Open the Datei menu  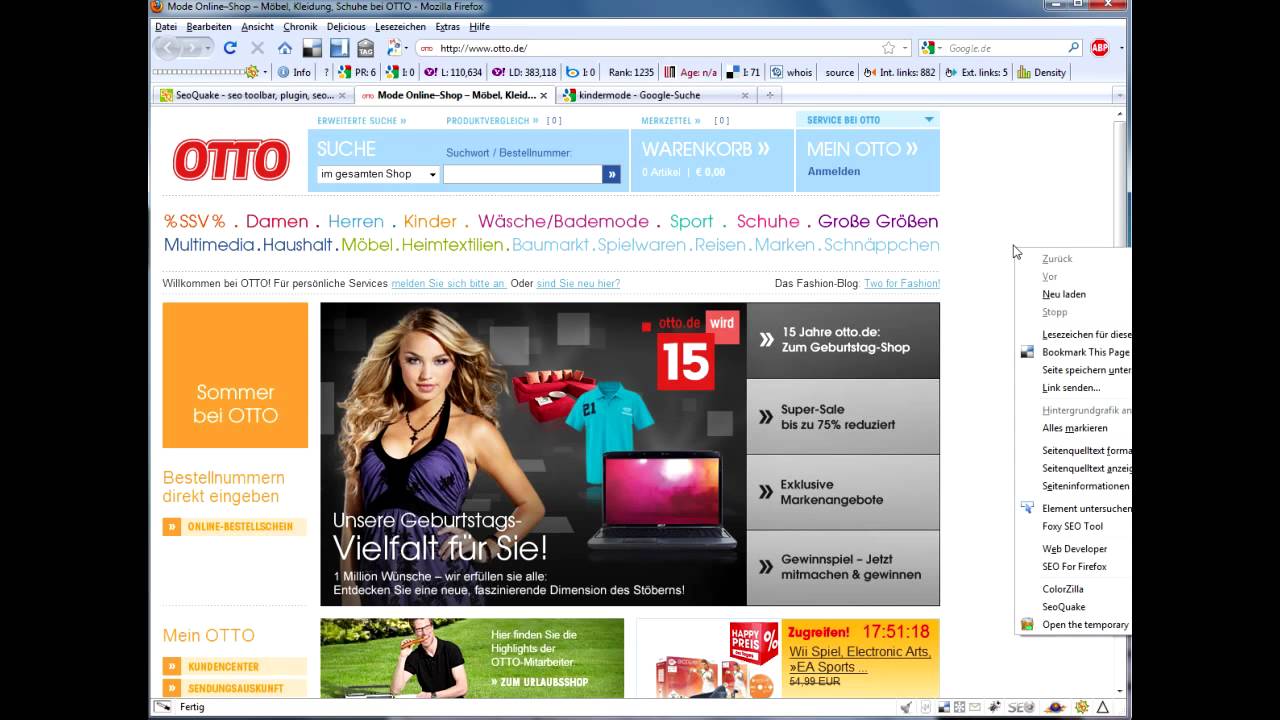(x=166, y=27)
